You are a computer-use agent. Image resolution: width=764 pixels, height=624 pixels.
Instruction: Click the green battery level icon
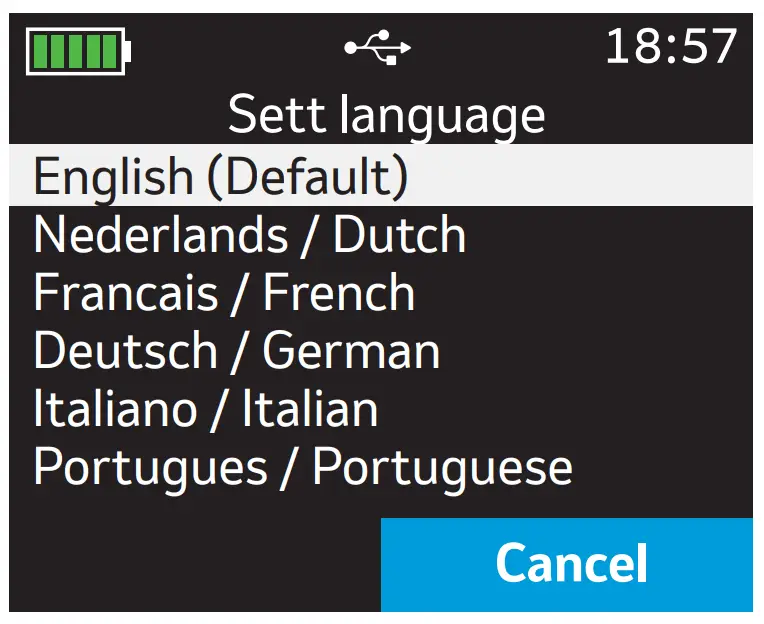click(x=79, y=51)
